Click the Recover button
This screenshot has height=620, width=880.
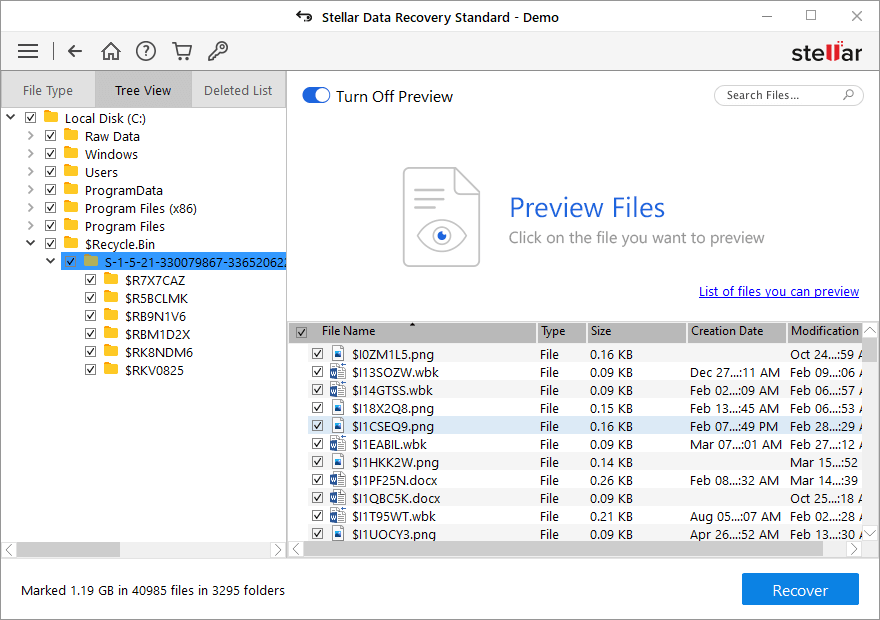799,590
